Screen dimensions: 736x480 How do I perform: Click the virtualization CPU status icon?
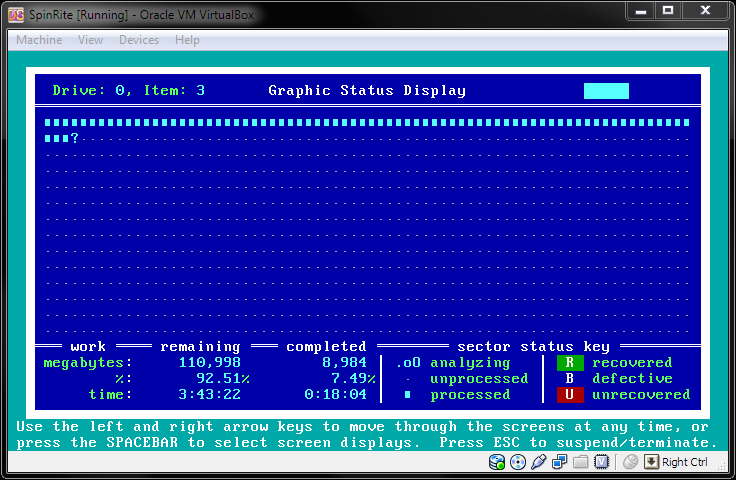602,462
